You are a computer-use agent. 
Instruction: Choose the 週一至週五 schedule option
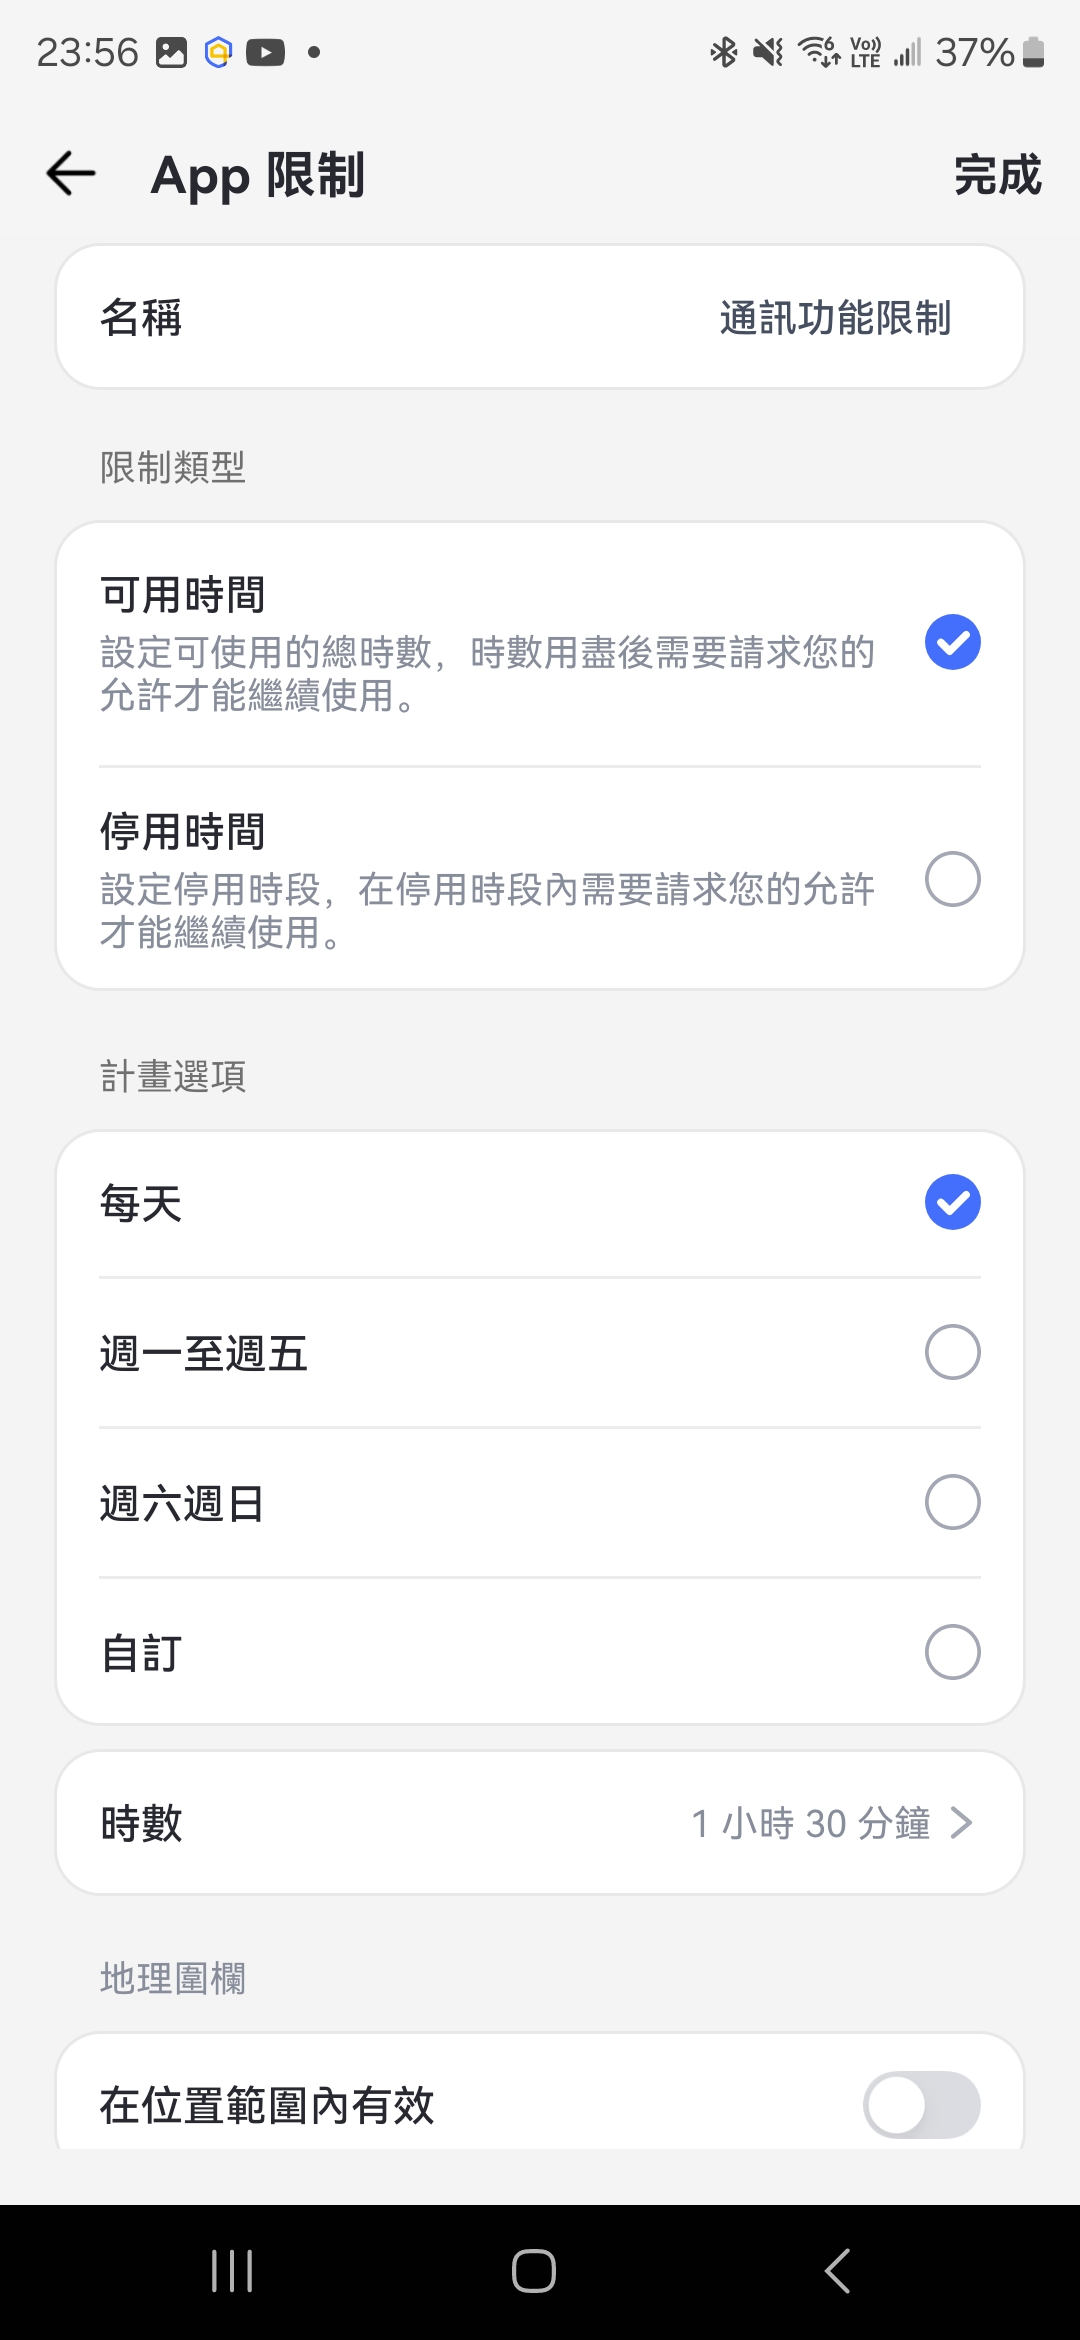pyautogui.click(x=952, y=1352)
